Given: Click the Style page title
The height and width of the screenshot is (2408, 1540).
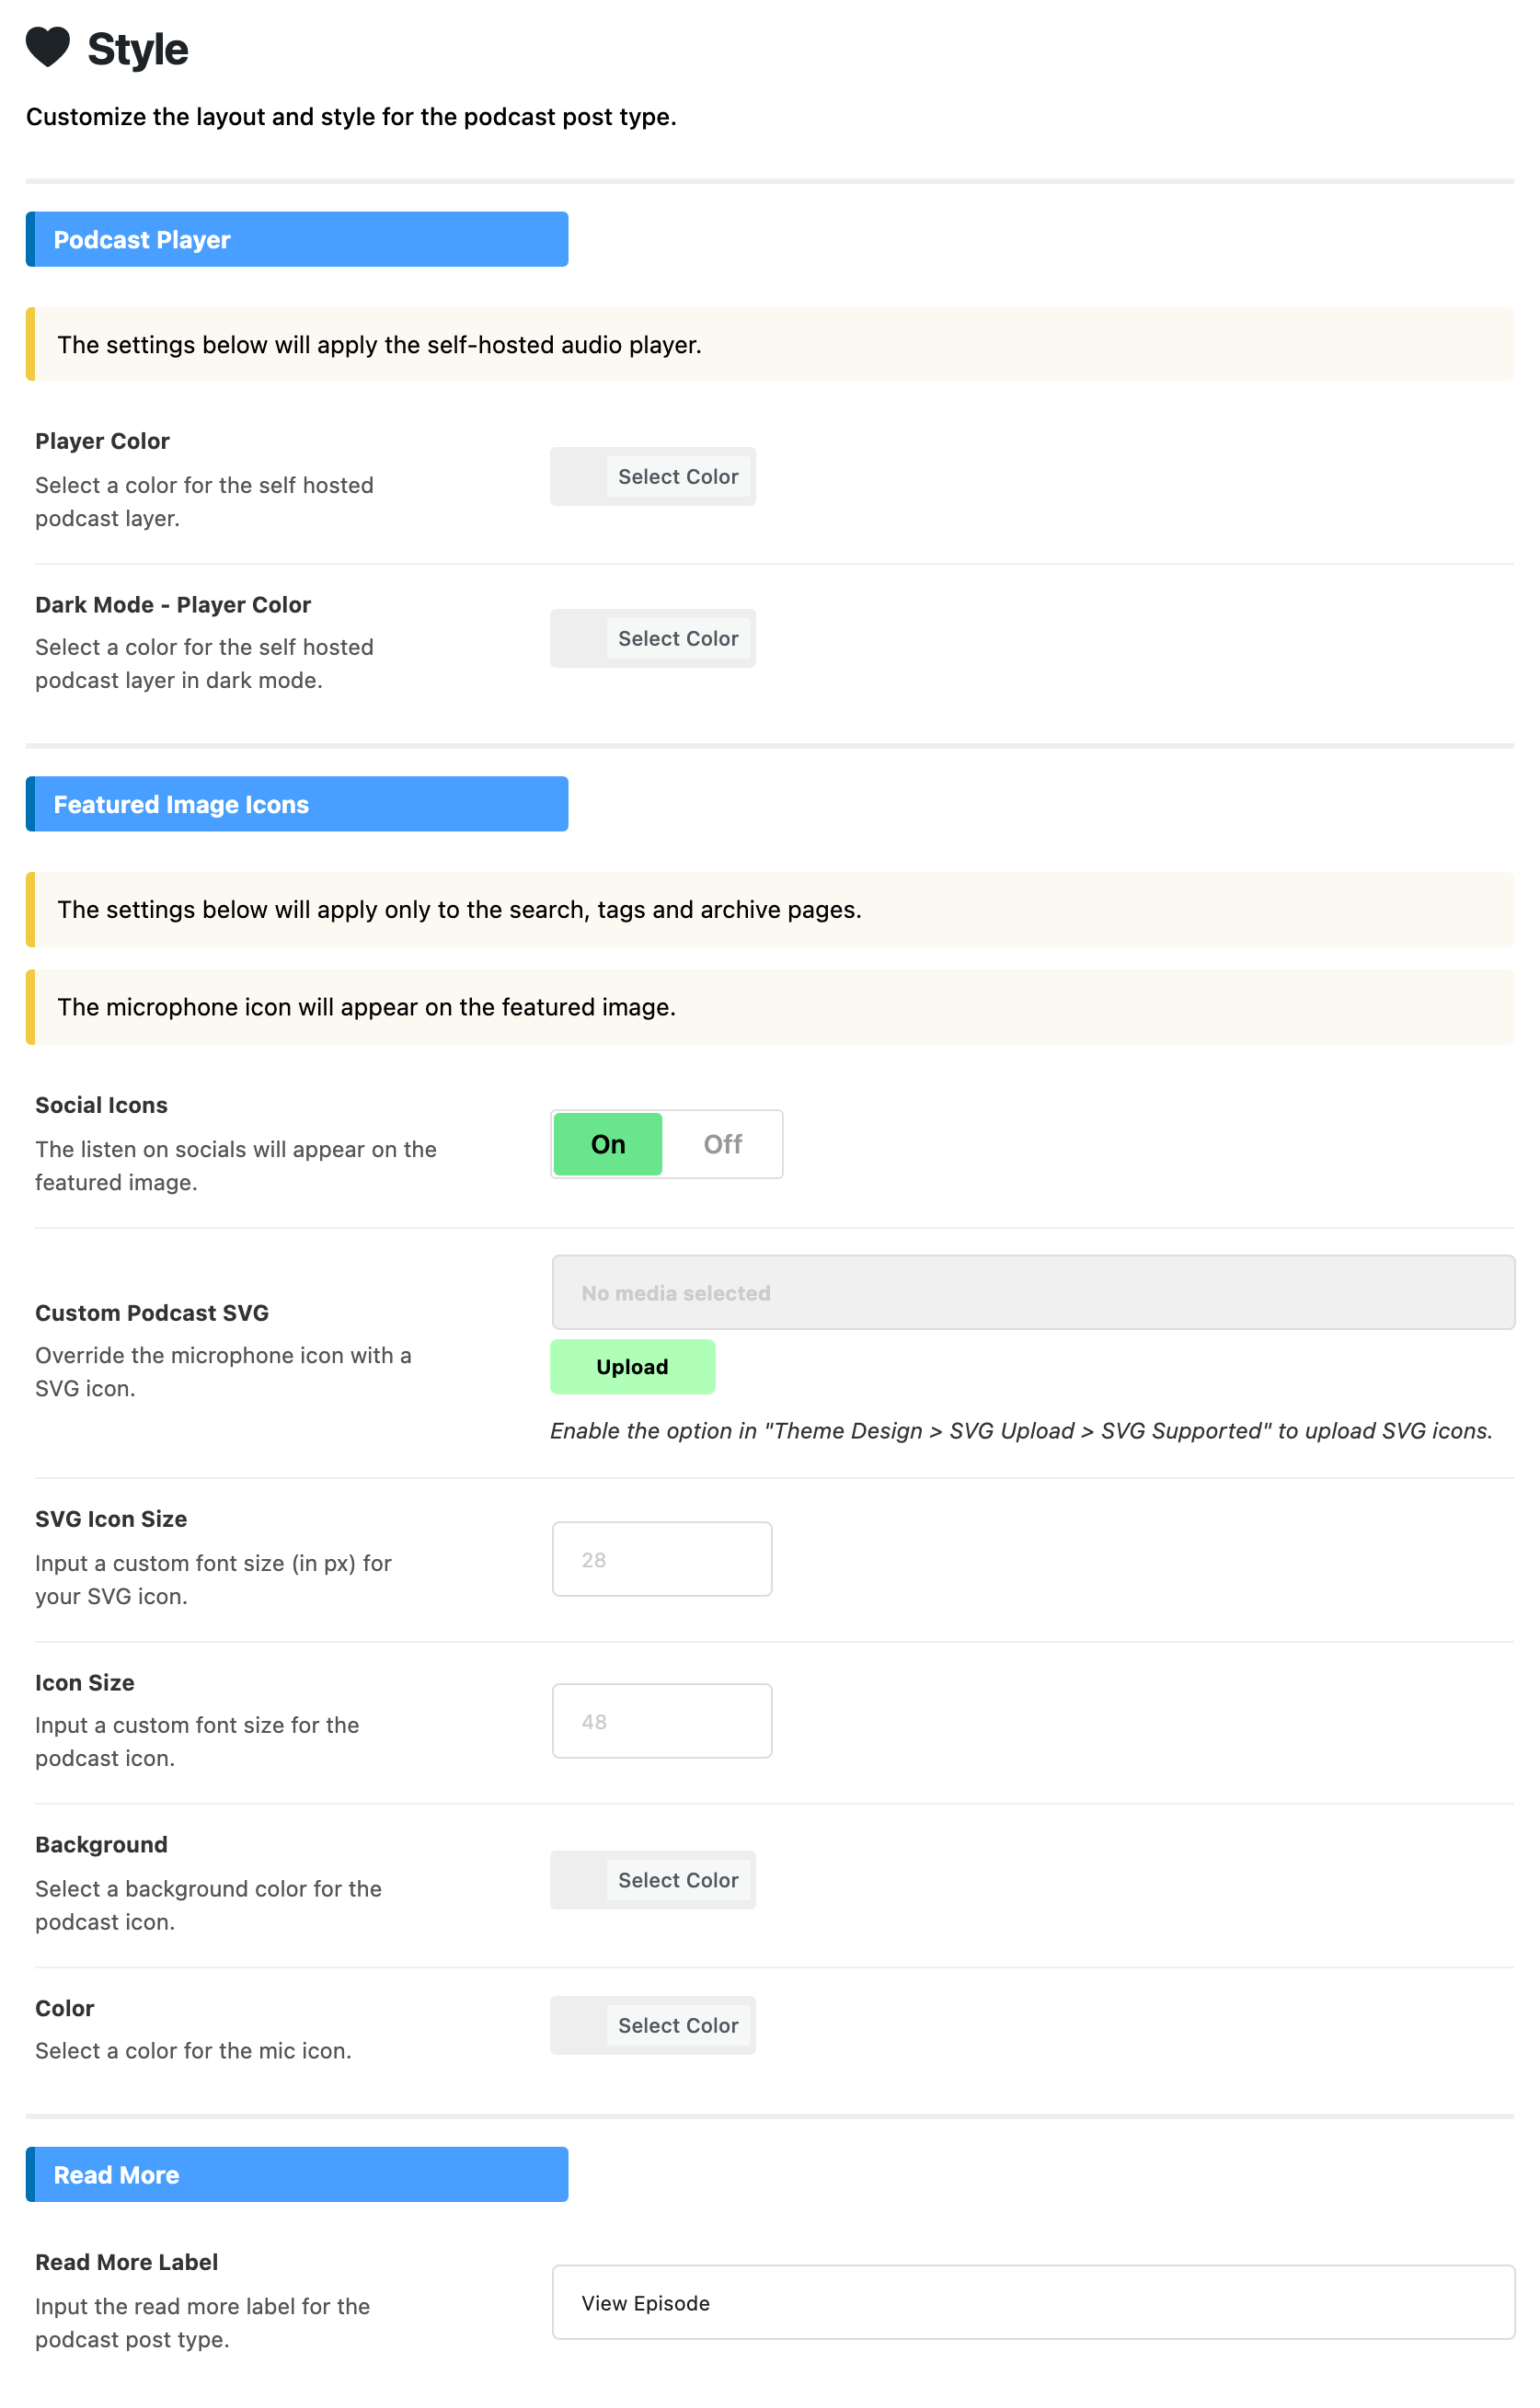Looking at the screenshot, I should (137, 49).
